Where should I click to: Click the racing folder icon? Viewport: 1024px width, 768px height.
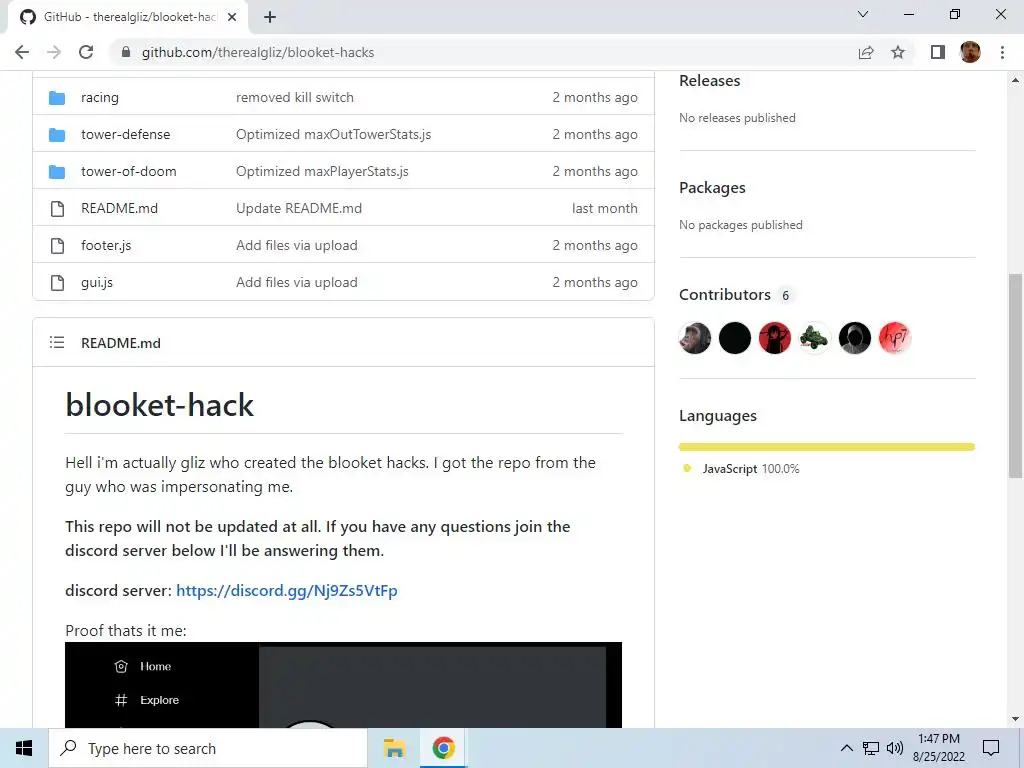(57, 98)
